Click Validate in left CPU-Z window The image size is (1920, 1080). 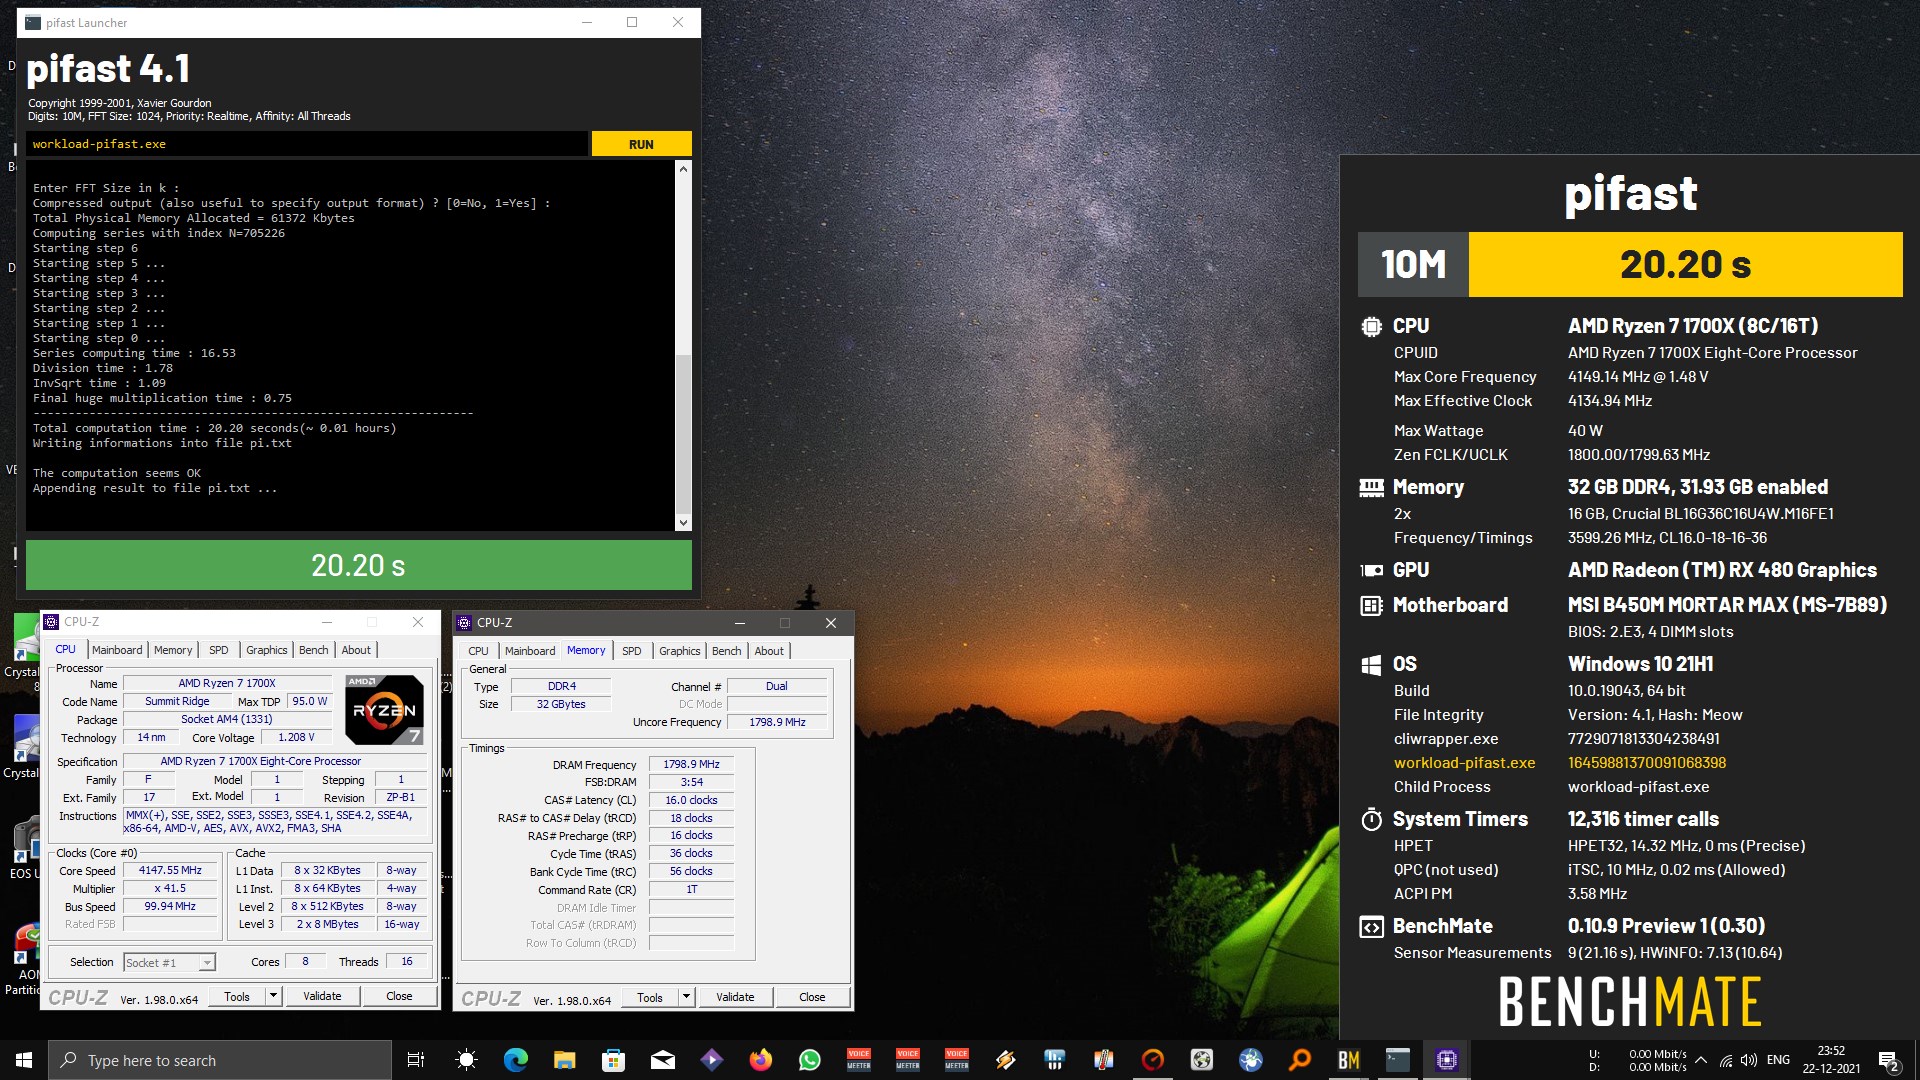tap(322, 996)
